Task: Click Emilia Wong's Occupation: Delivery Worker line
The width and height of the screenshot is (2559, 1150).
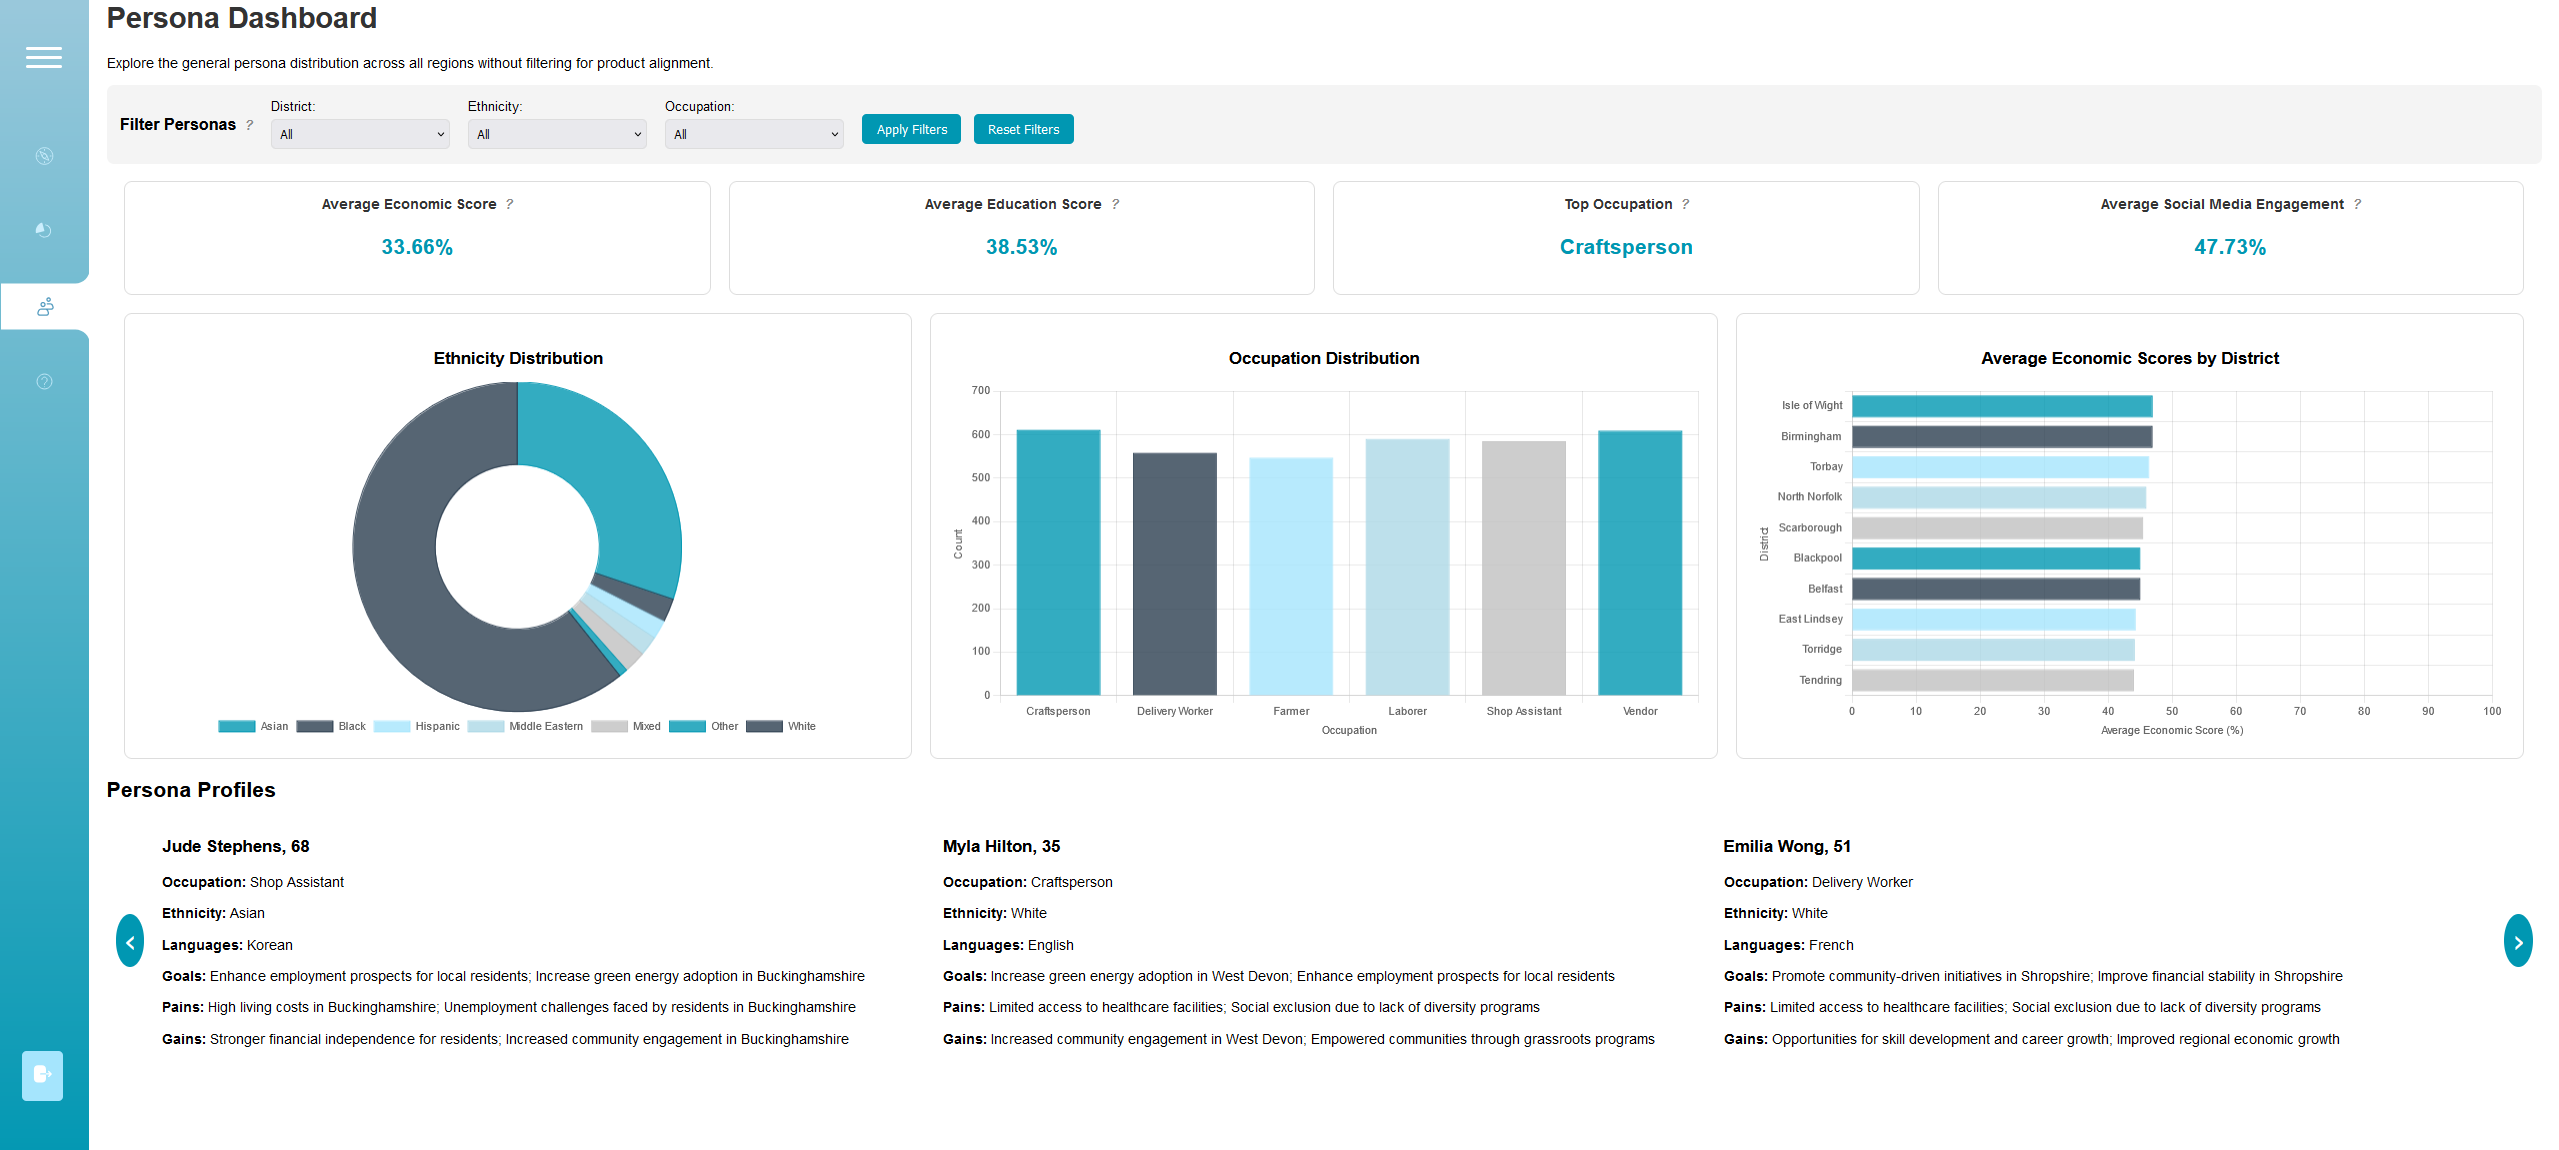Action: pos(1818,882)
